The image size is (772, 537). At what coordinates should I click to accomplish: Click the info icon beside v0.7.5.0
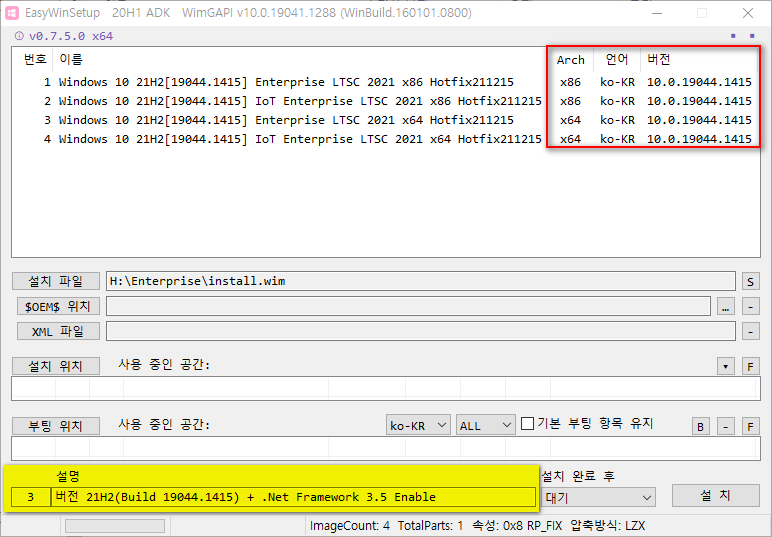19,36
